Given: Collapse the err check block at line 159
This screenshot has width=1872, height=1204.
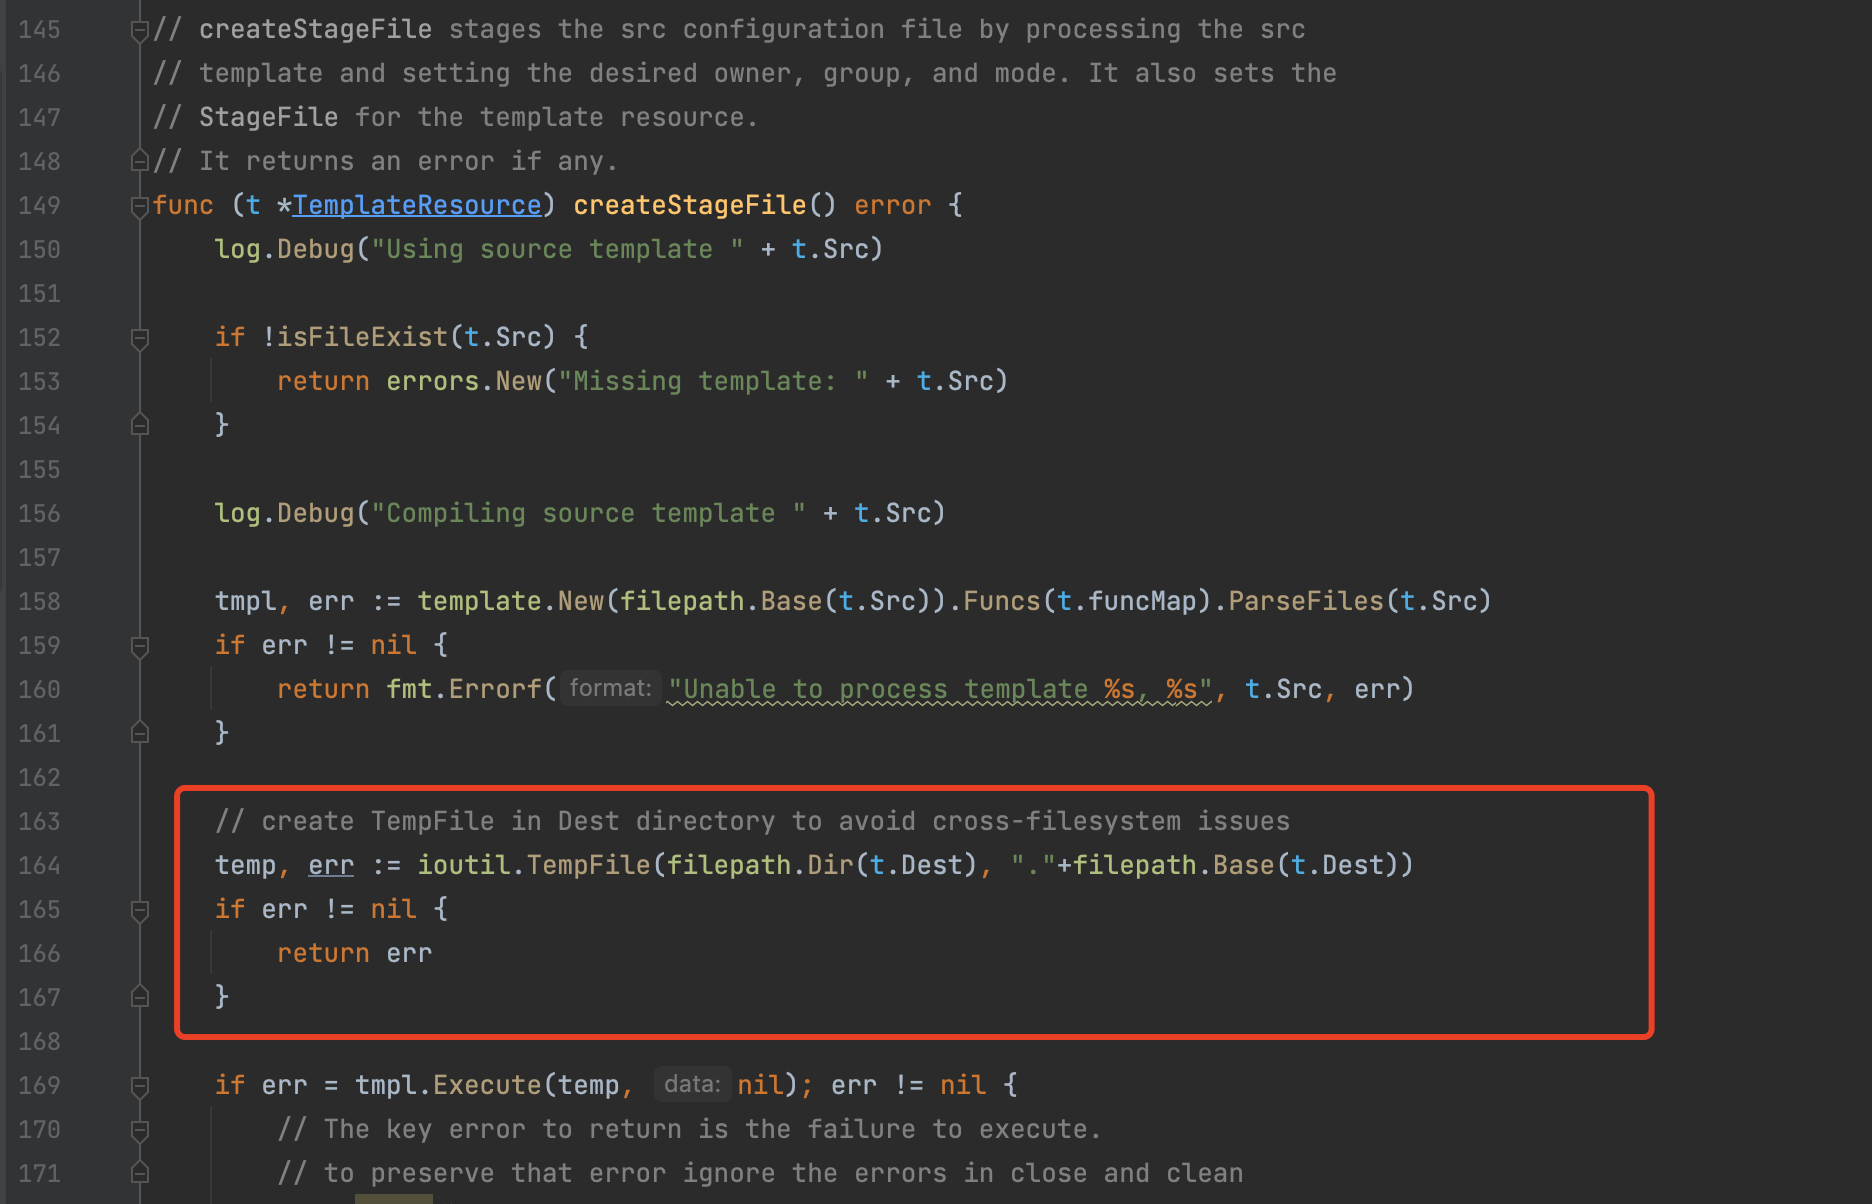Looking at the screenshot, I should point(140,646).
